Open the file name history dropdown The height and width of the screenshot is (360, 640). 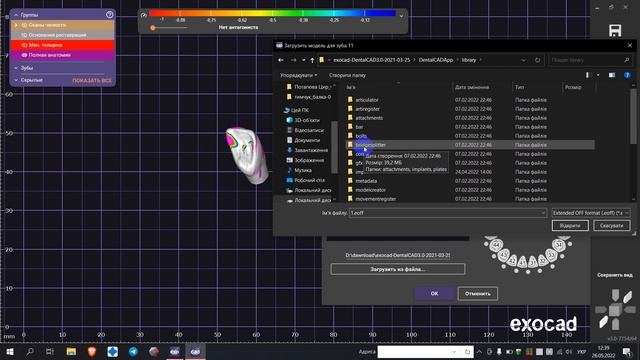542,213
